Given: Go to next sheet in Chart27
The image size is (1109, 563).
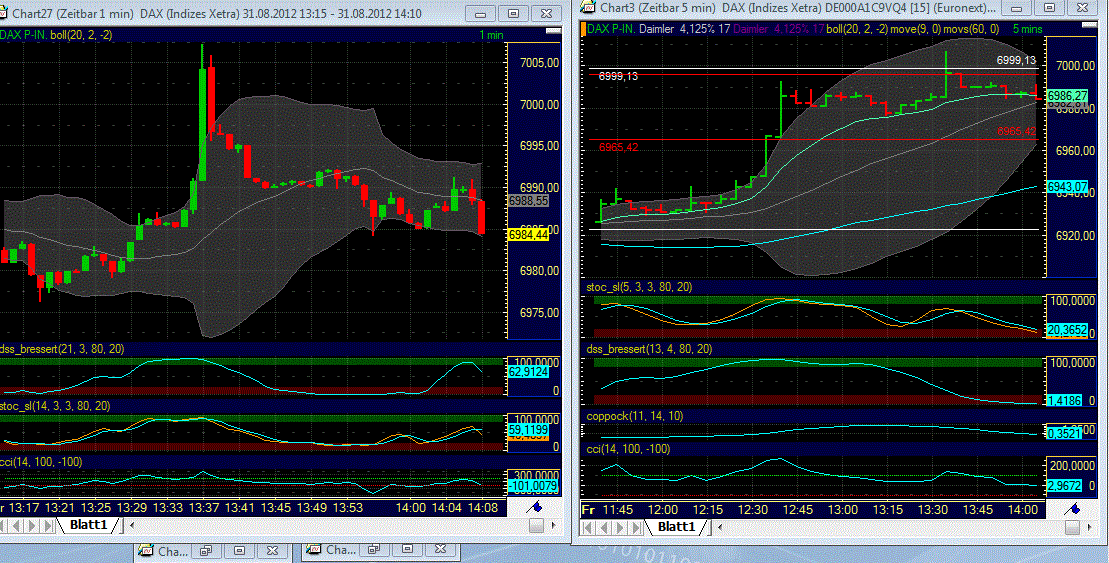Looking at the screenshot, I should click(33, 526).
